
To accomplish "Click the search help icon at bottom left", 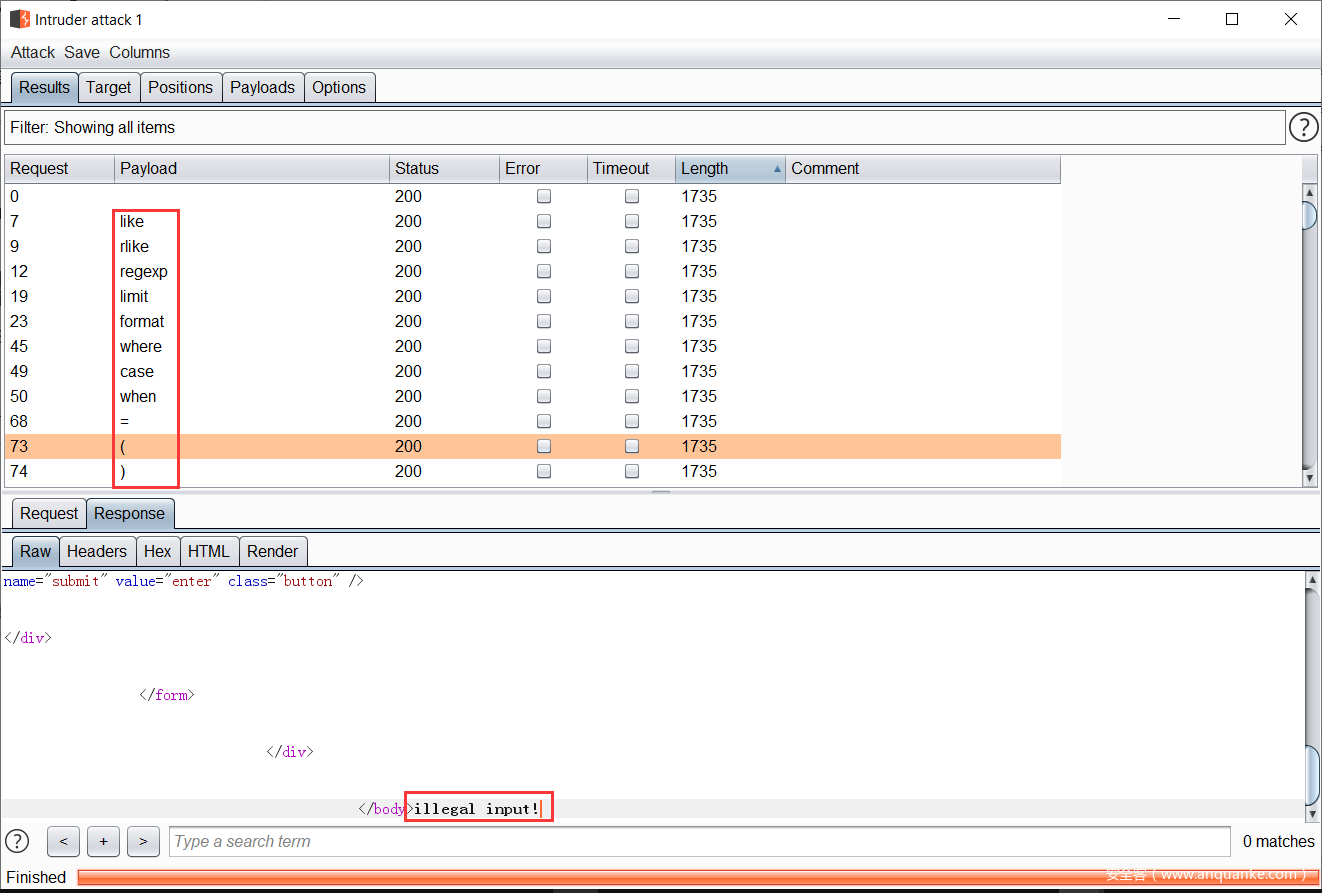I will pyautogui.click(x=17, y=841).
